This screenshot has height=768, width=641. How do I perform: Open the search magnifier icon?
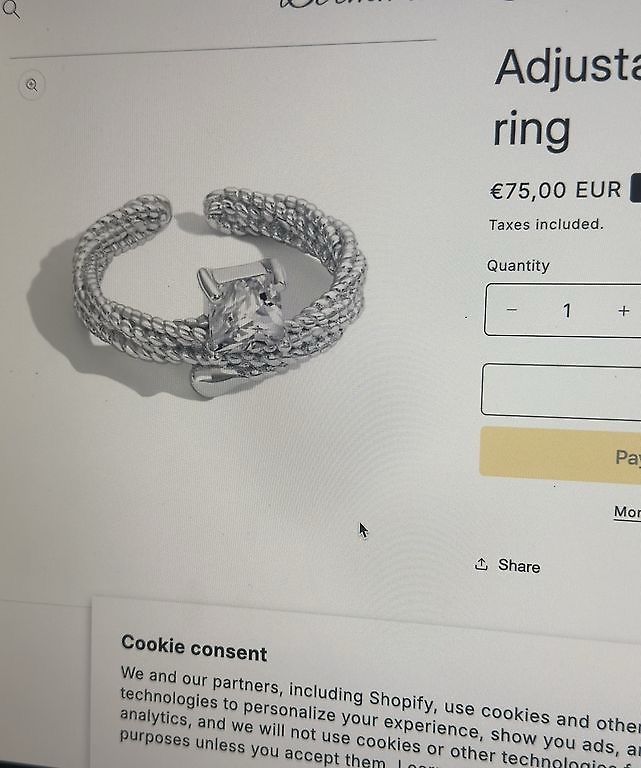coord(10,9)
